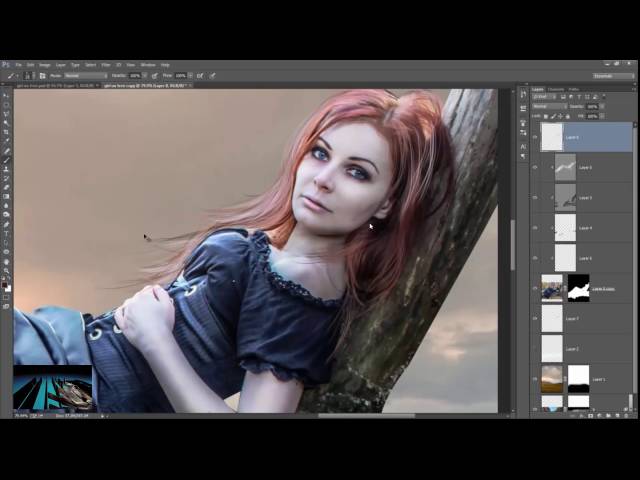Viewport: 640px width, 480px height.
Task: Open the History collapsed panel icon
Action: pyautogui.click(x=524, y=95)
